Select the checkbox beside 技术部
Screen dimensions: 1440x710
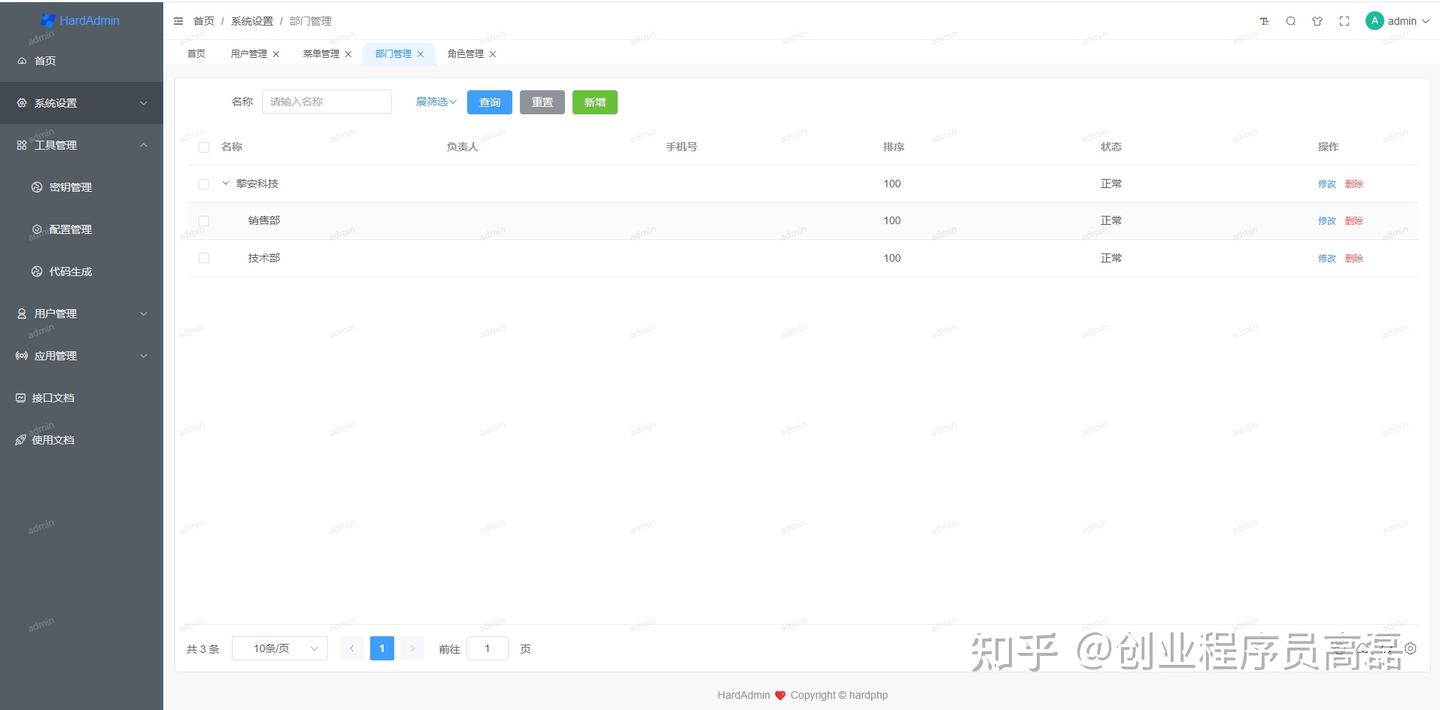click(203, 257)
